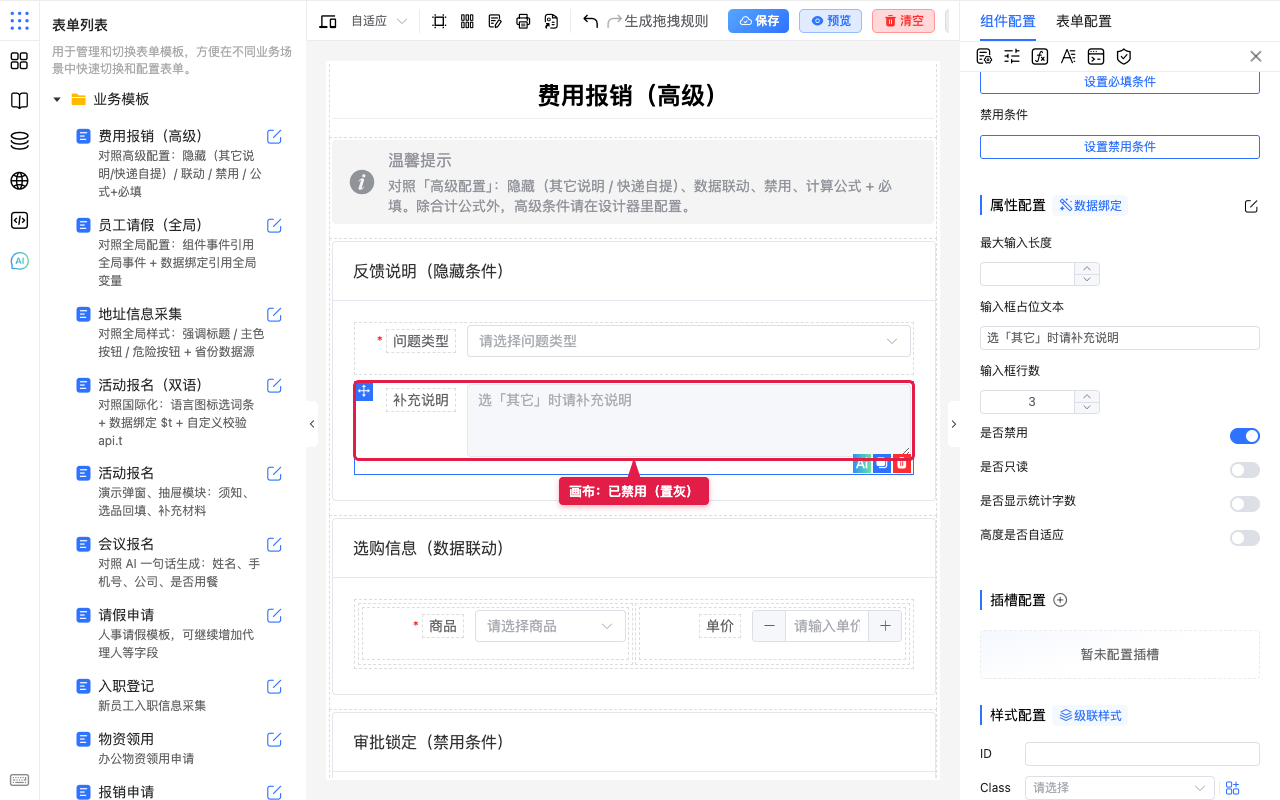The height and width of the screenshot is (800, 1280).
Task: Collapse the left form list panel
Action: pos(312,424)
